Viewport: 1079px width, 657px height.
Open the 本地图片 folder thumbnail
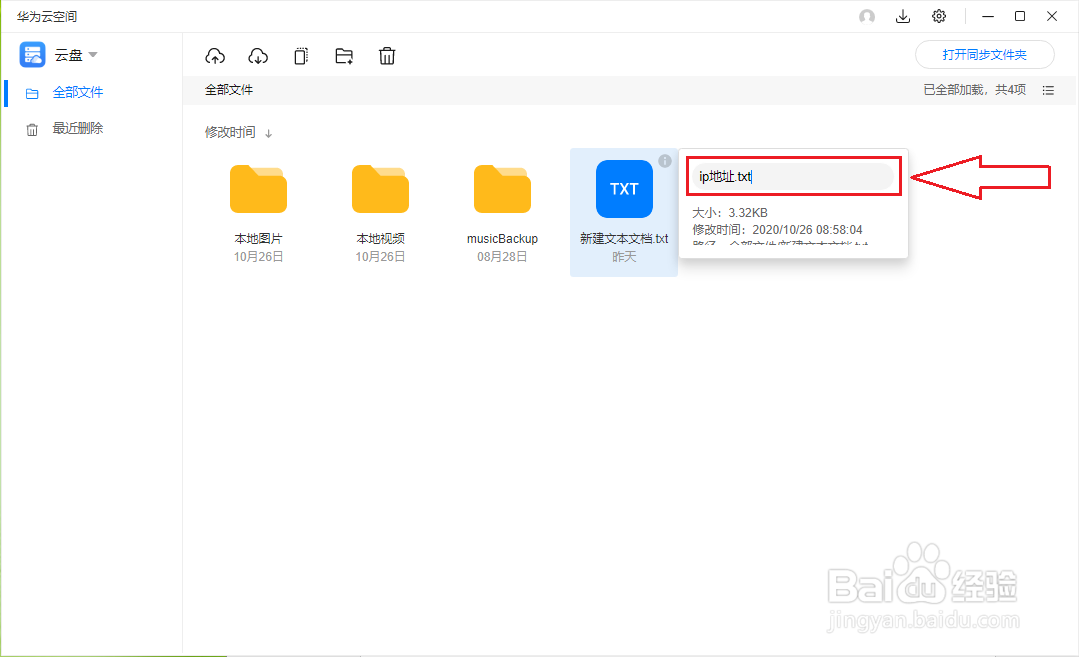click(258, 189)
